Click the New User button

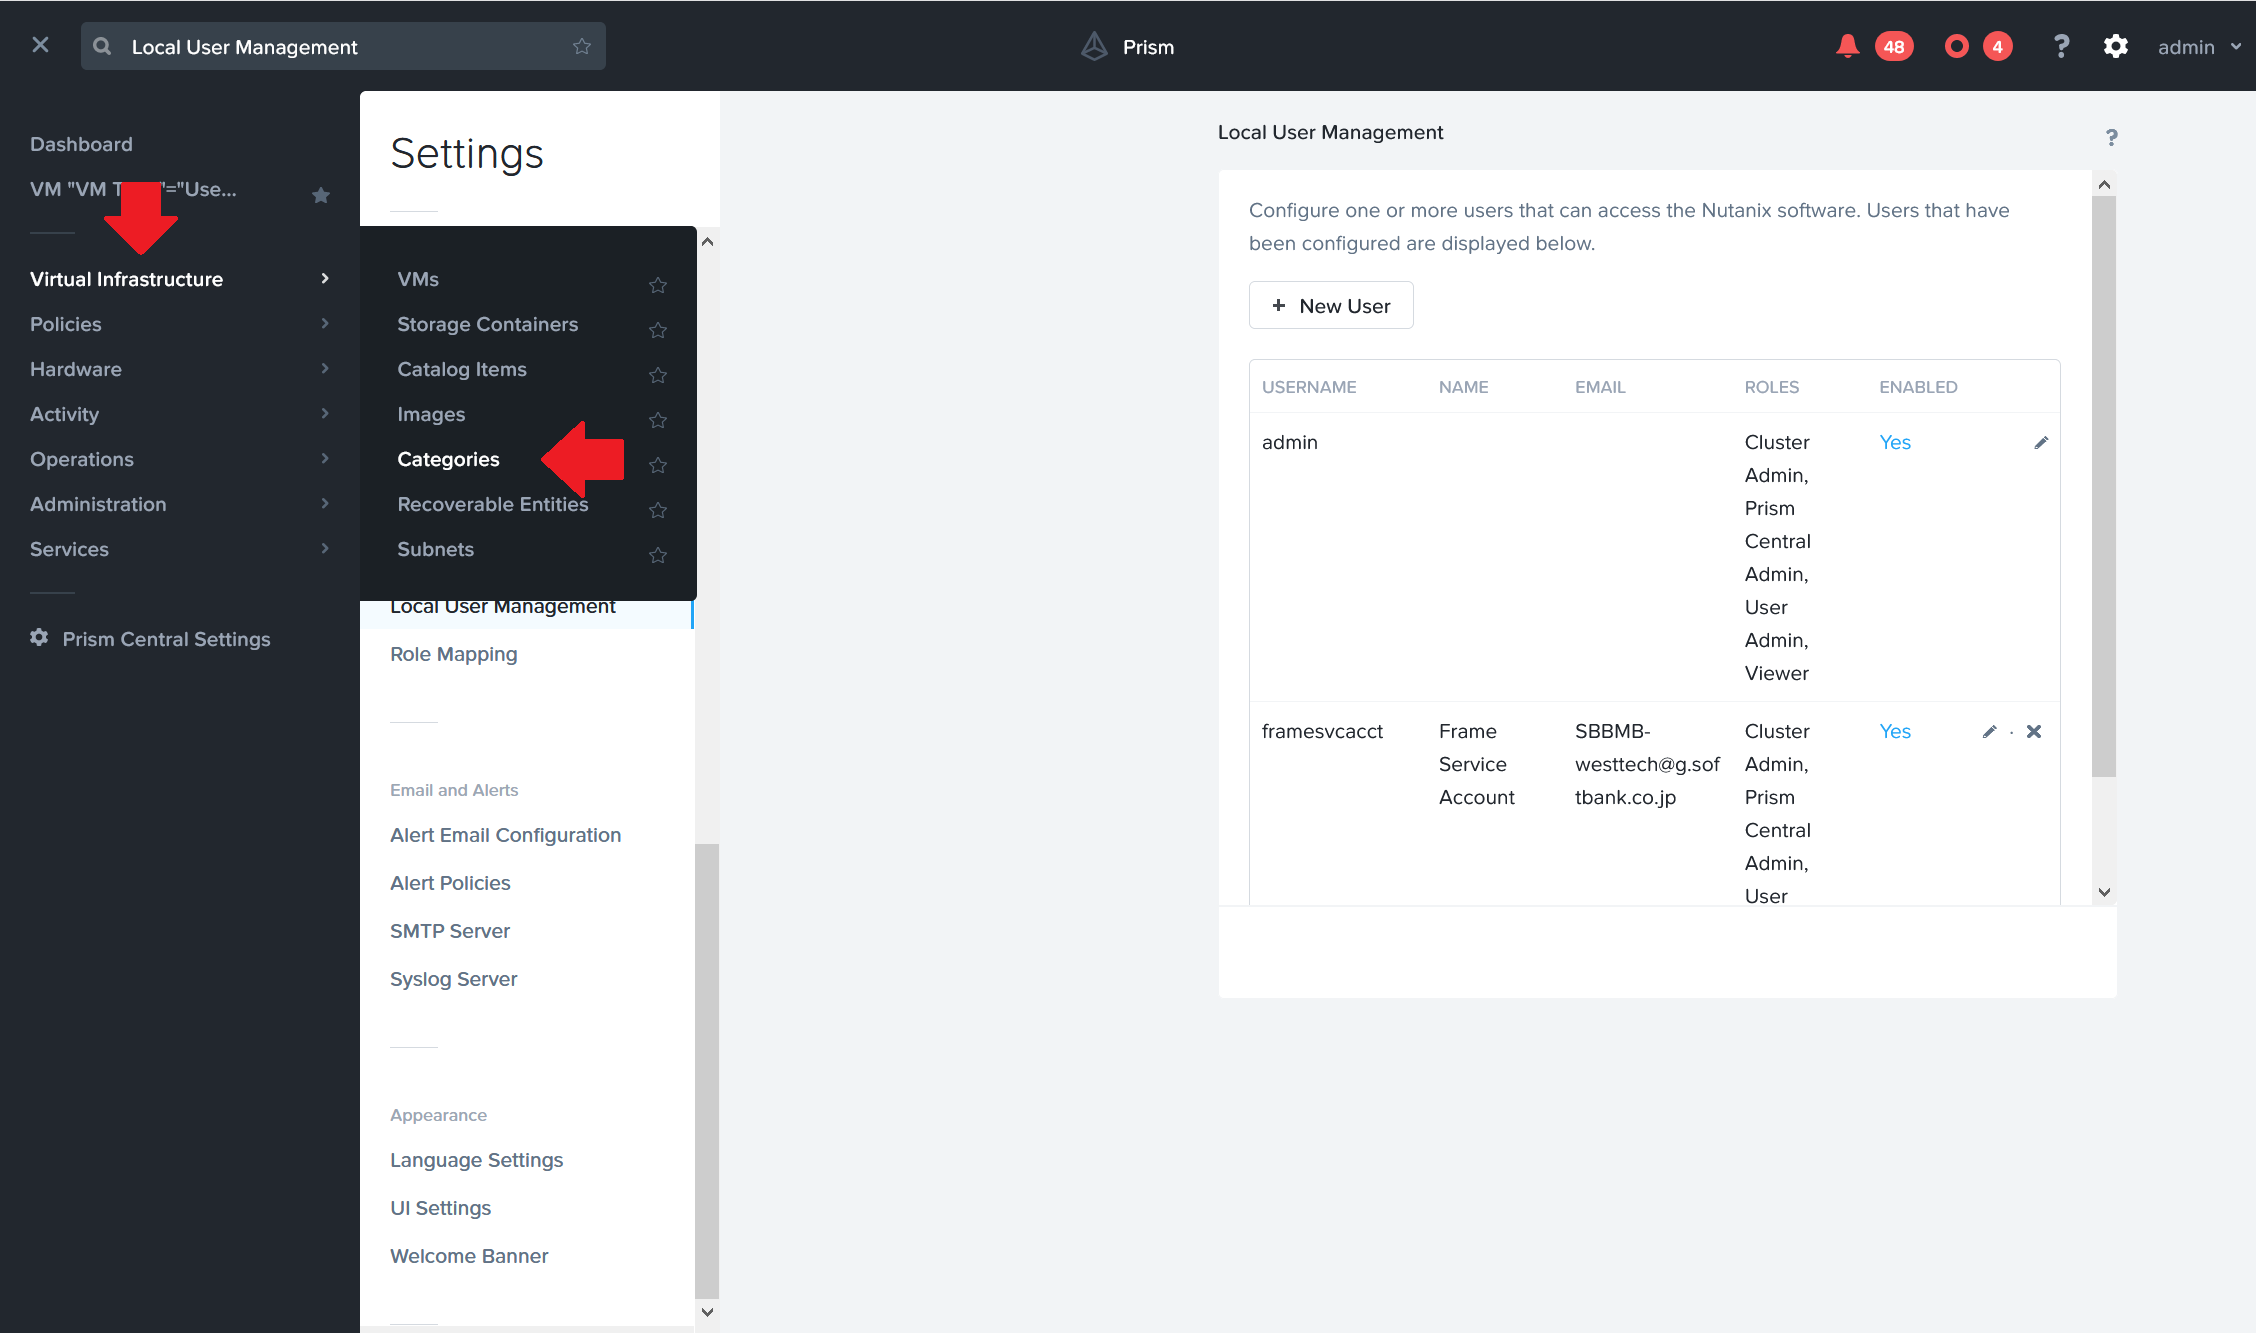pos(1330,305)
